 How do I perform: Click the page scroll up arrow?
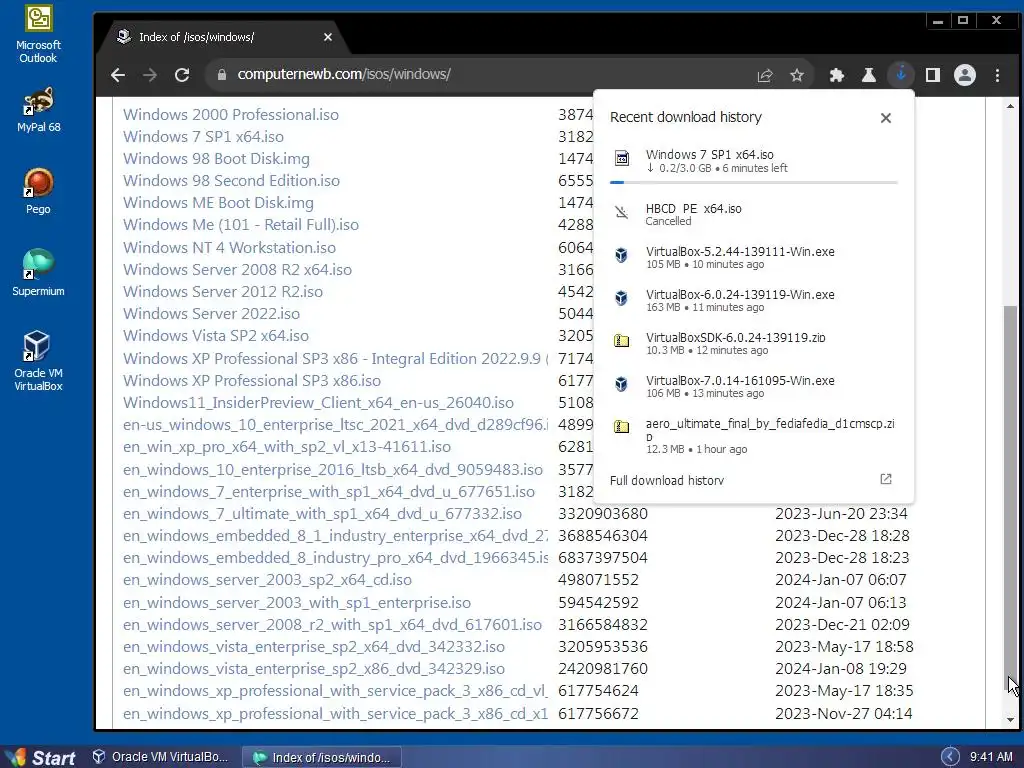tap(1010, 106)
